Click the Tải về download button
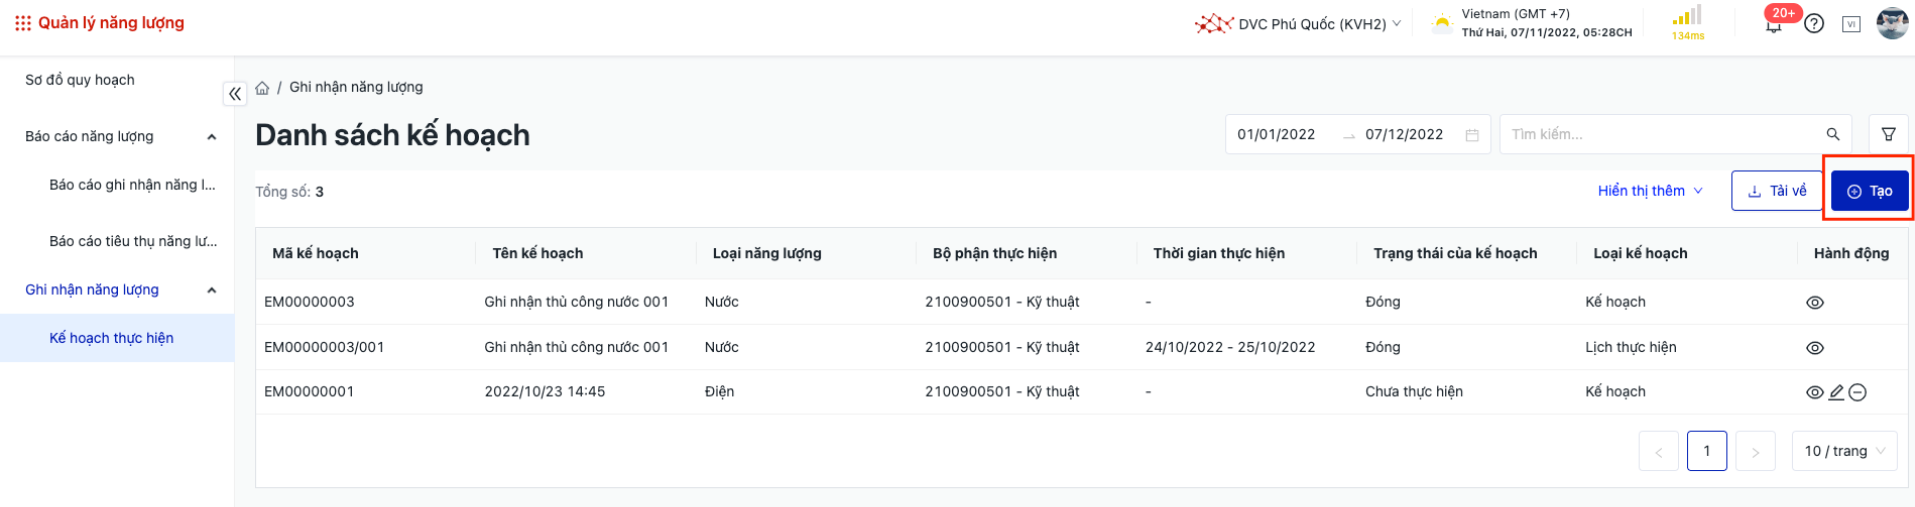Image resolution: width=1915 pixels, height=507 pixels. (x=1776, y=191)
